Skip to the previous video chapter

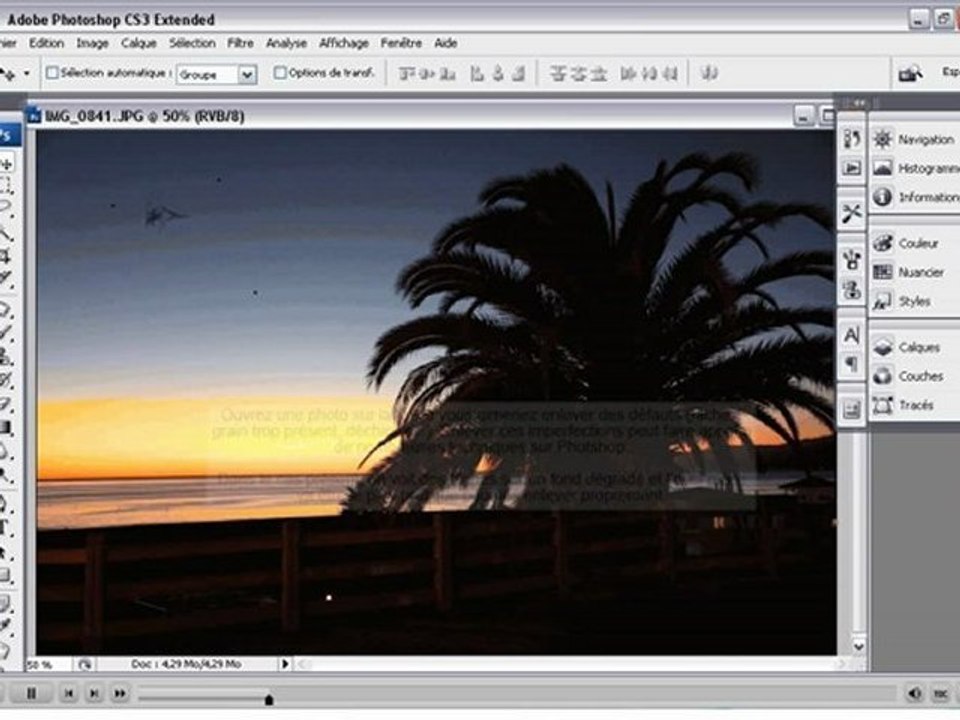pyautogui.click(x=69, y=693)
